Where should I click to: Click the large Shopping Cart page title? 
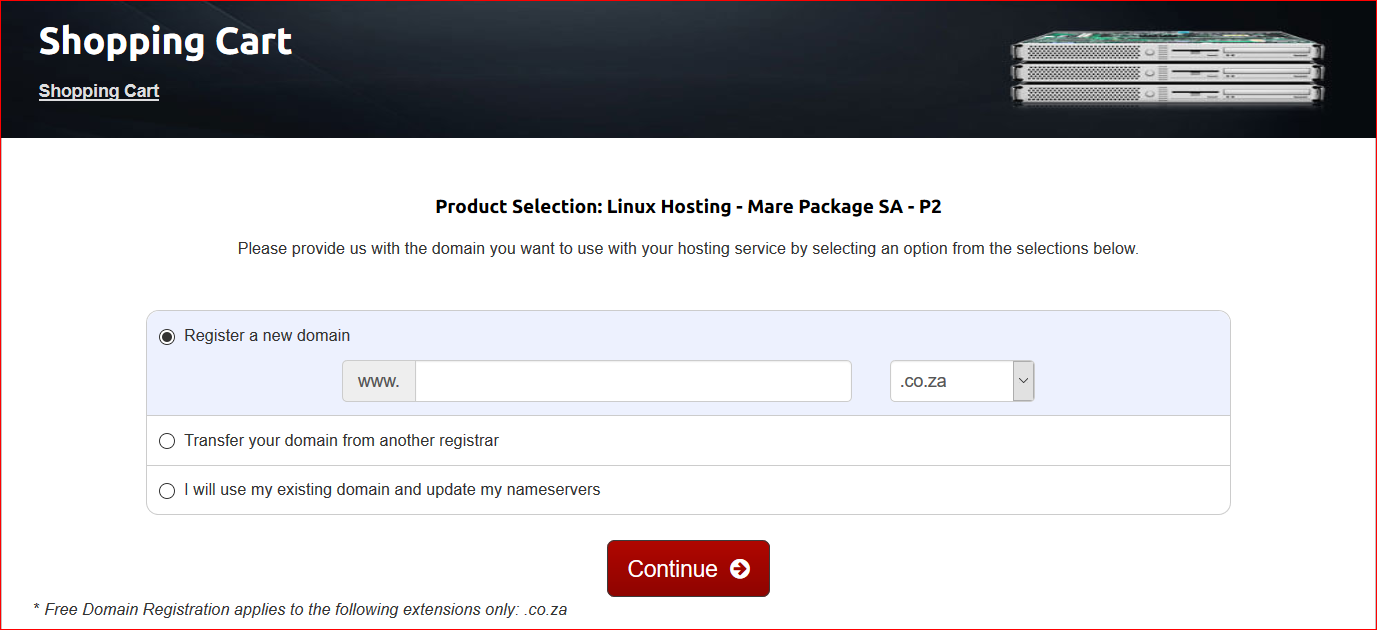(165, 41)
